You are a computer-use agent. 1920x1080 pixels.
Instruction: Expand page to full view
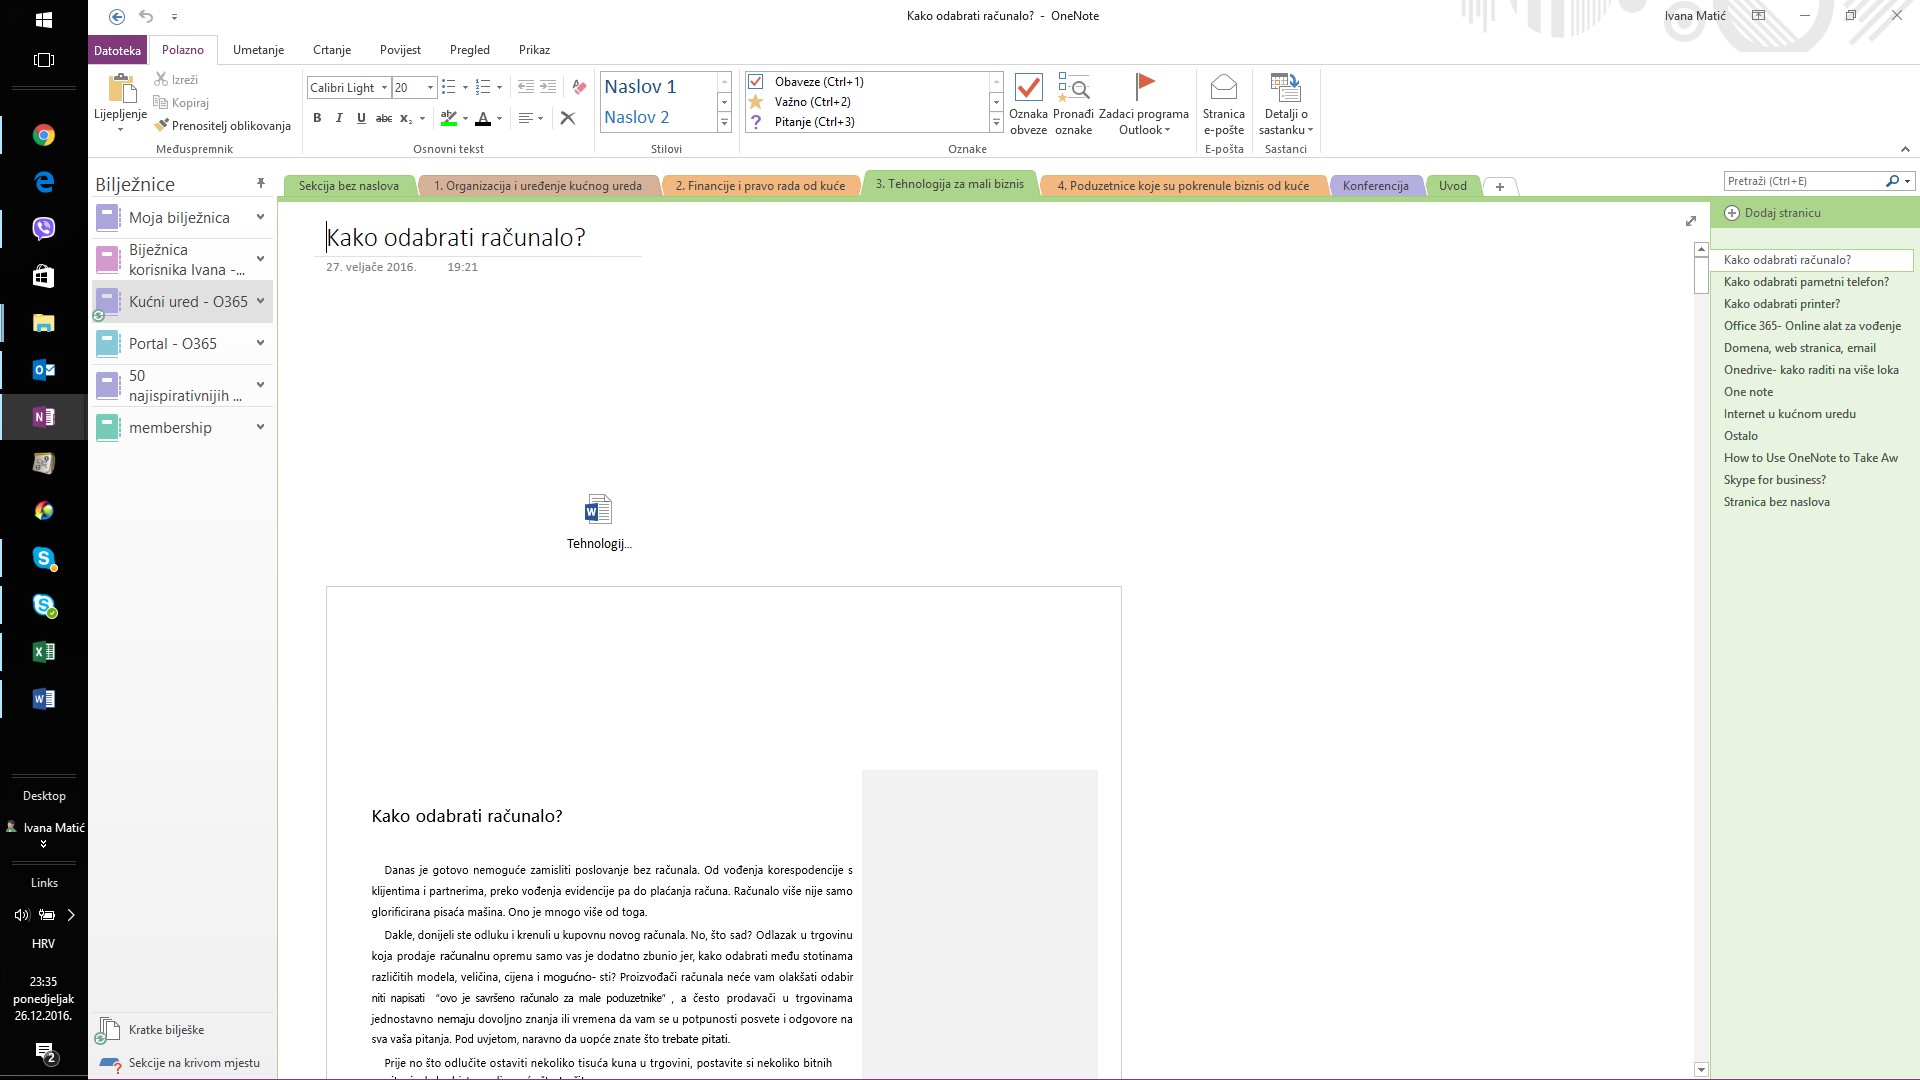coord(1690,221)
